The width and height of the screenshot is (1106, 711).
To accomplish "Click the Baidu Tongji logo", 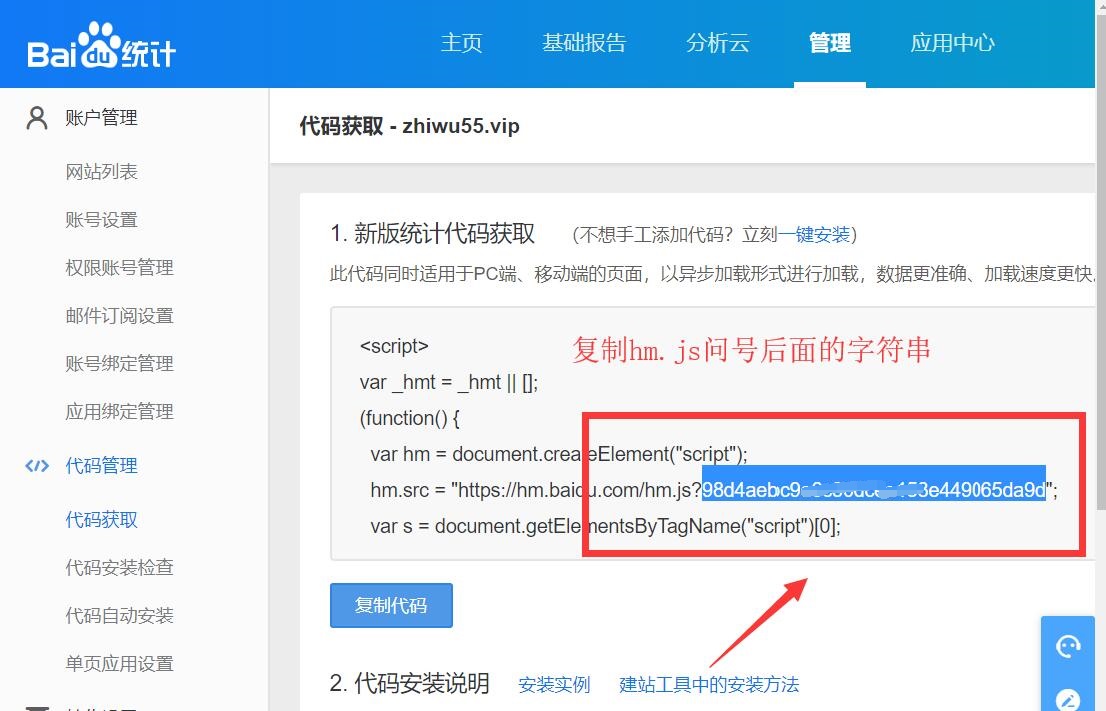I will [101, 46].
